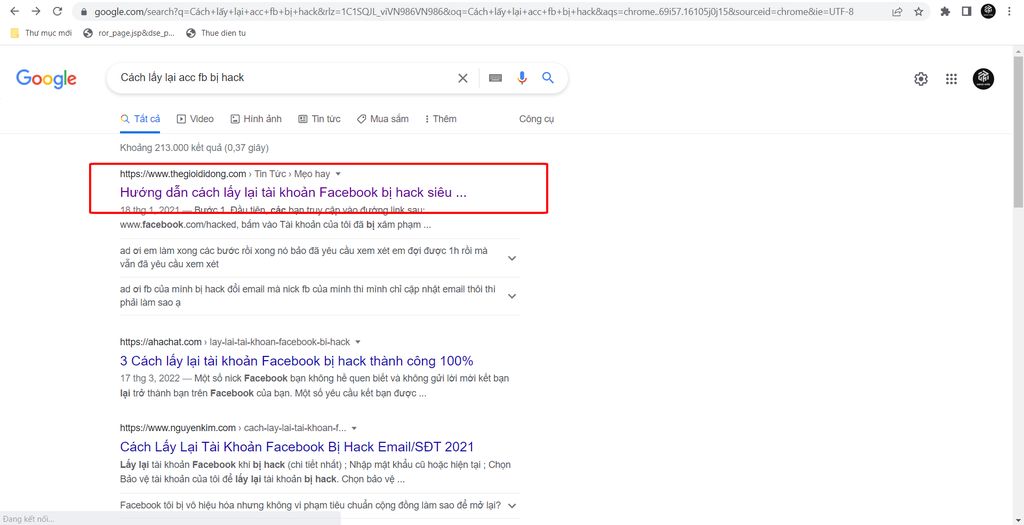Switch to the 'Tin tức' news tab
Viewport: 1024px width, 525px height.
[319, 119]
